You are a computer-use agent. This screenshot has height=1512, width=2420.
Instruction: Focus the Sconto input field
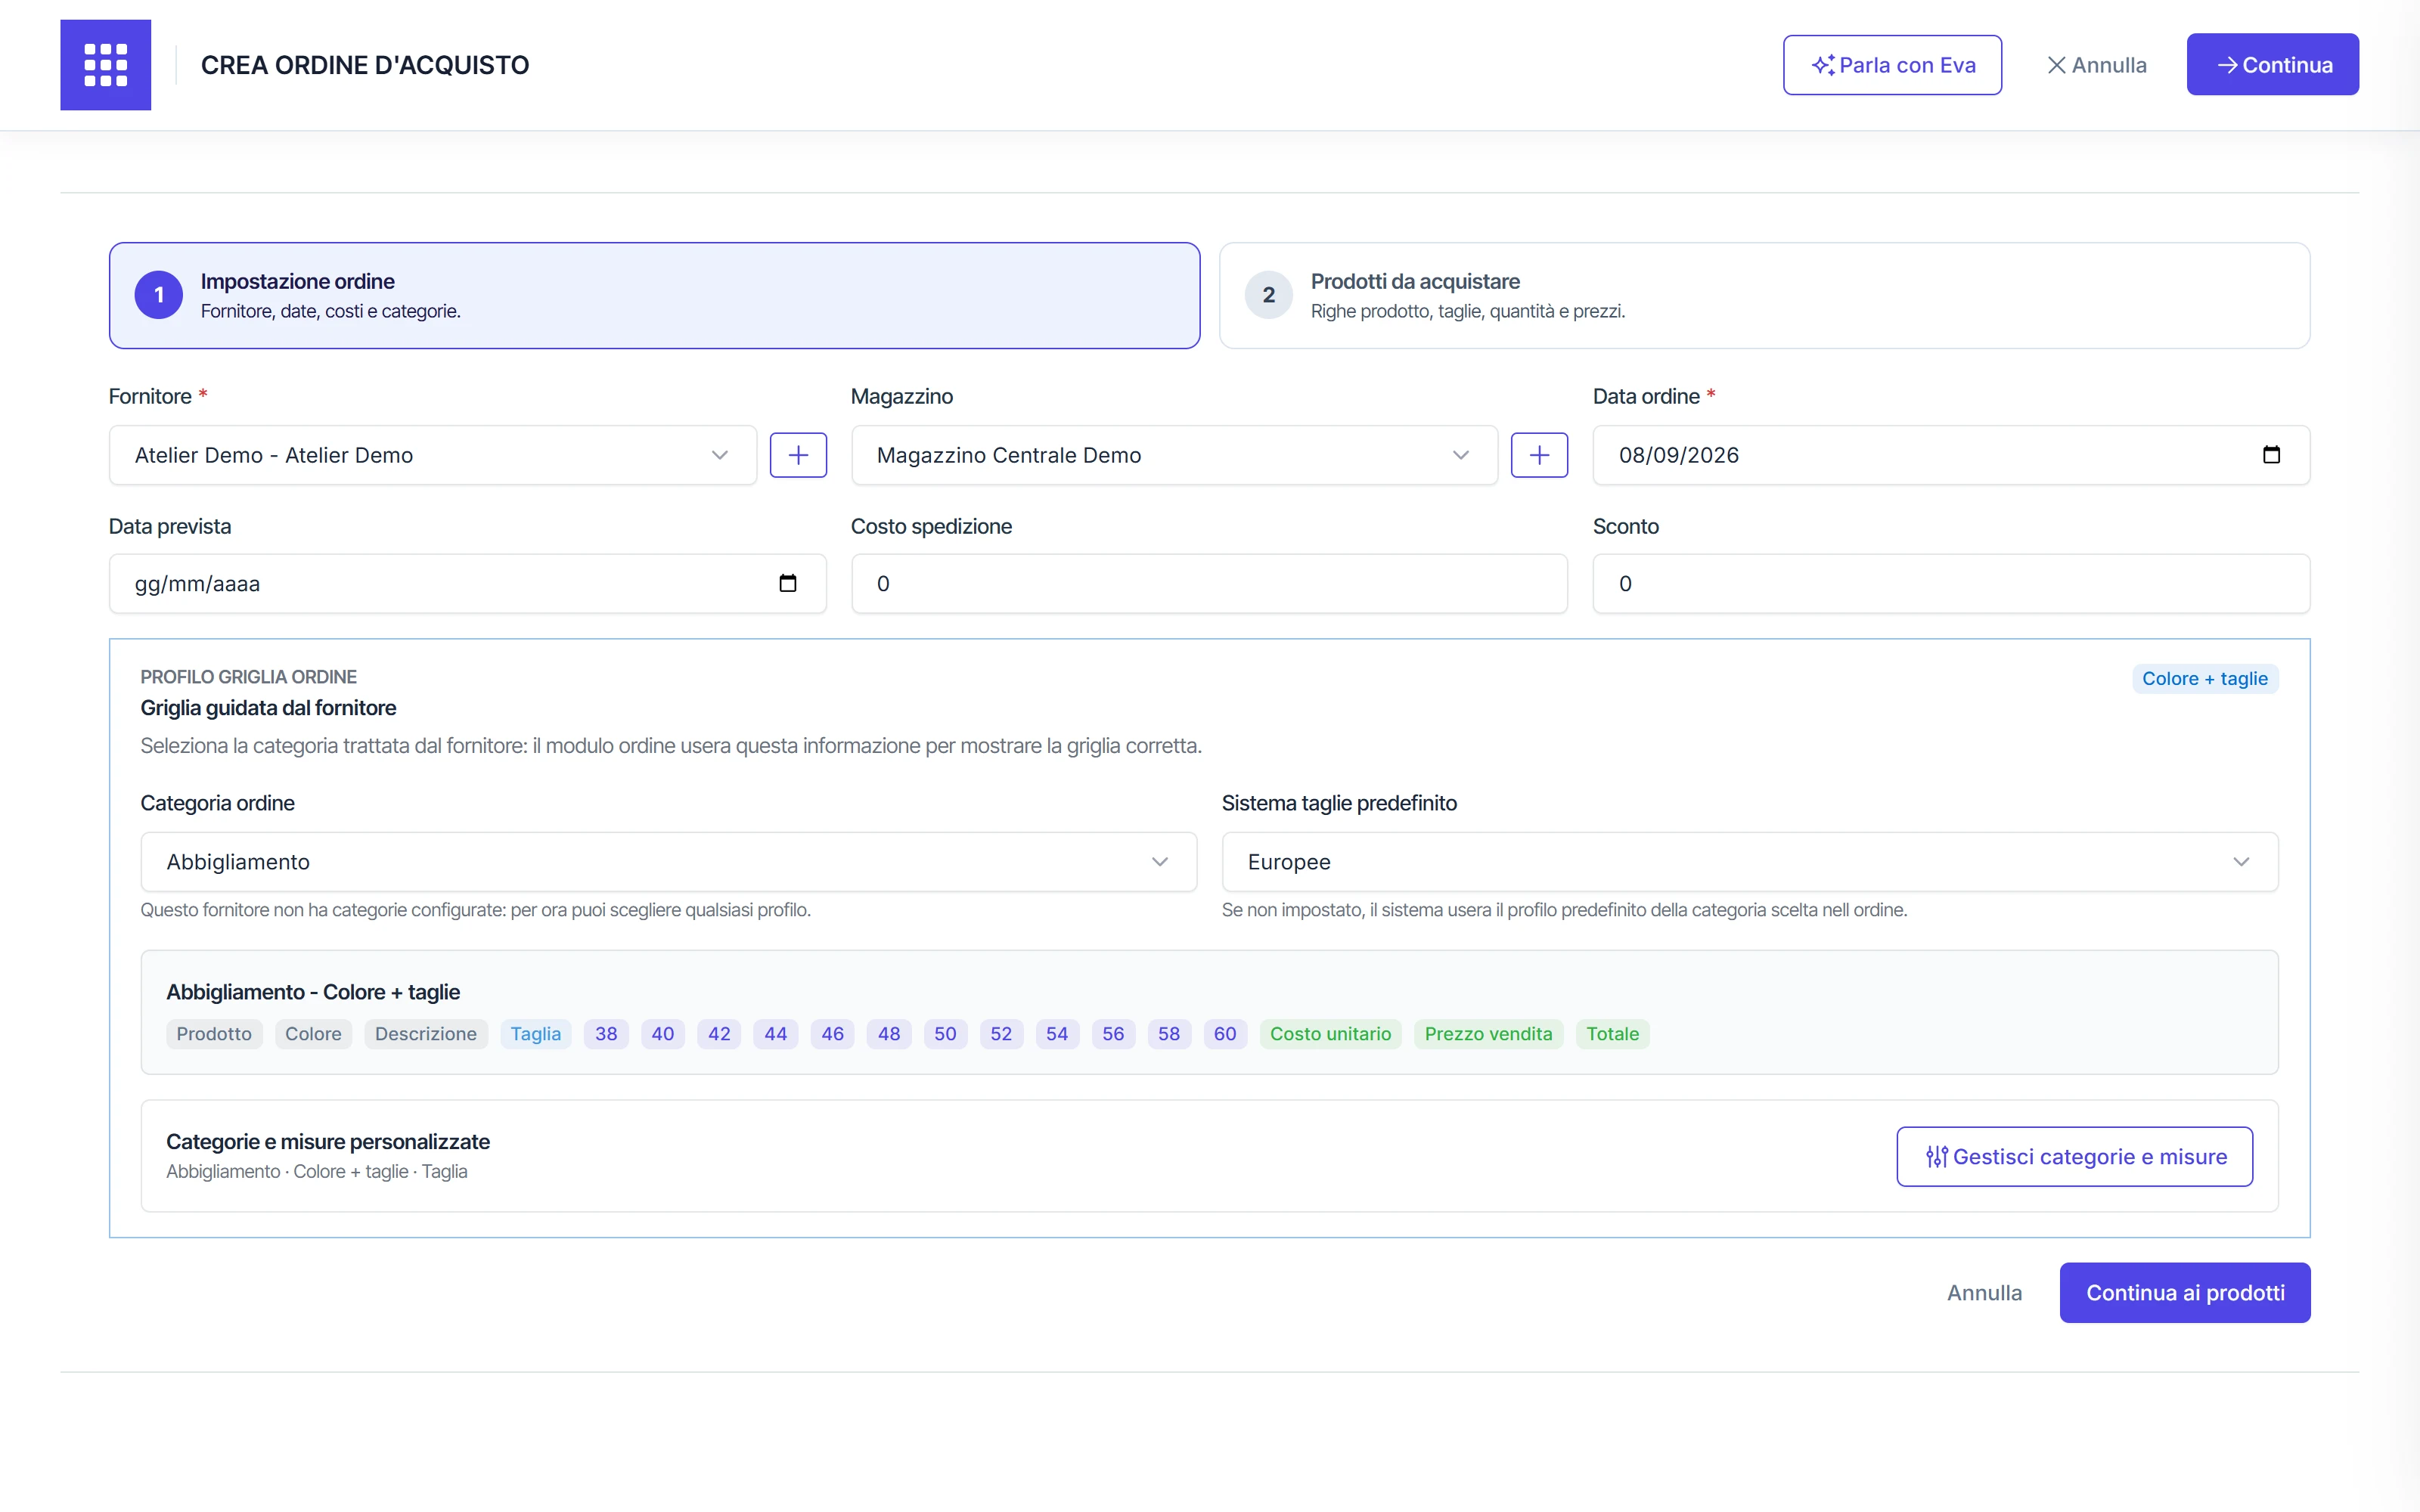1950,583
